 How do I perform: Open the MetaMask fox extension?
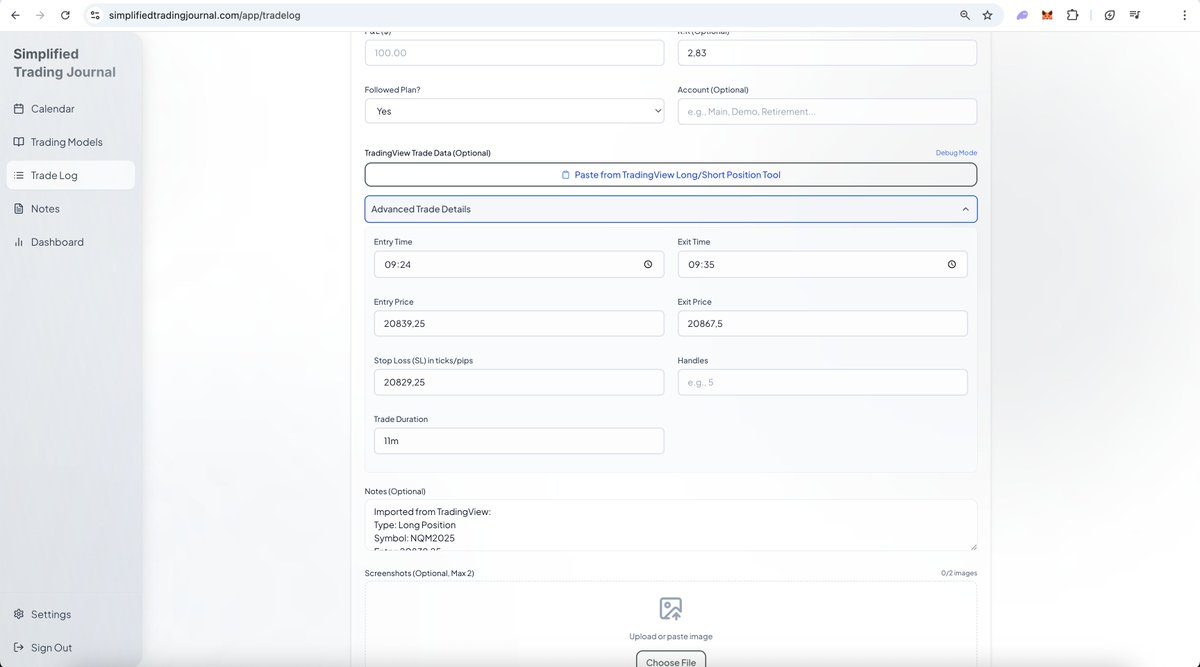[x=1047, y=15]
